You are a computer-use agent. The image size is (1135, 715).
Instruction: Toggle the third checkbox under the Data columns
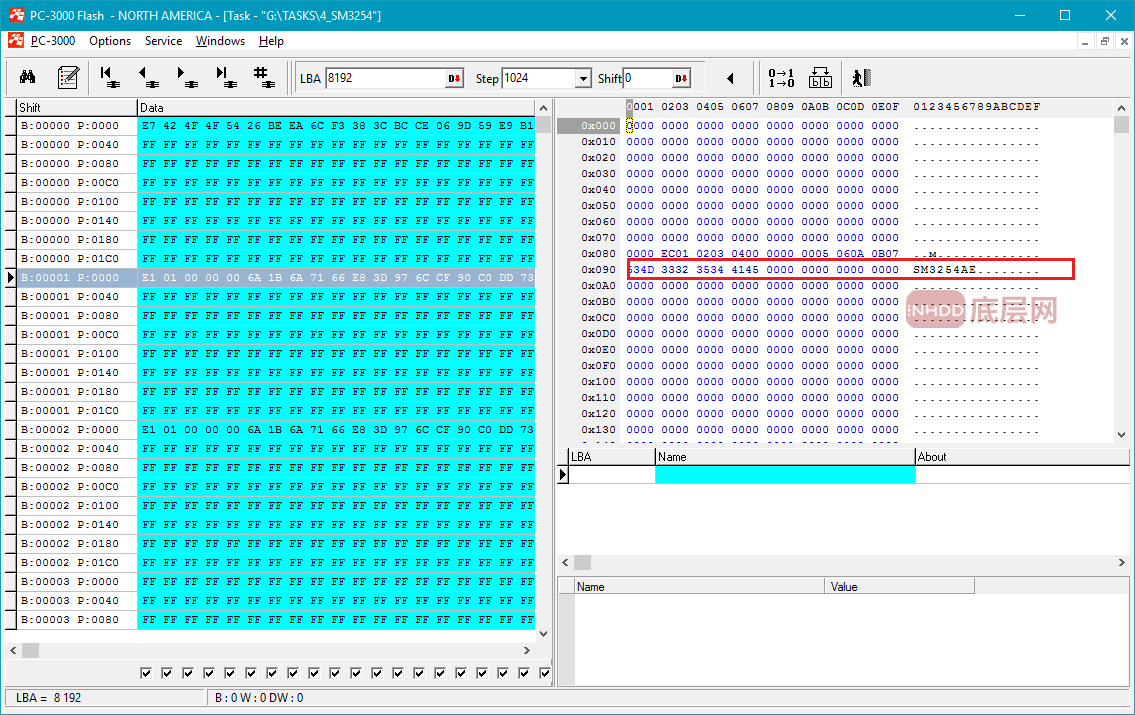(x=188, y=673)
